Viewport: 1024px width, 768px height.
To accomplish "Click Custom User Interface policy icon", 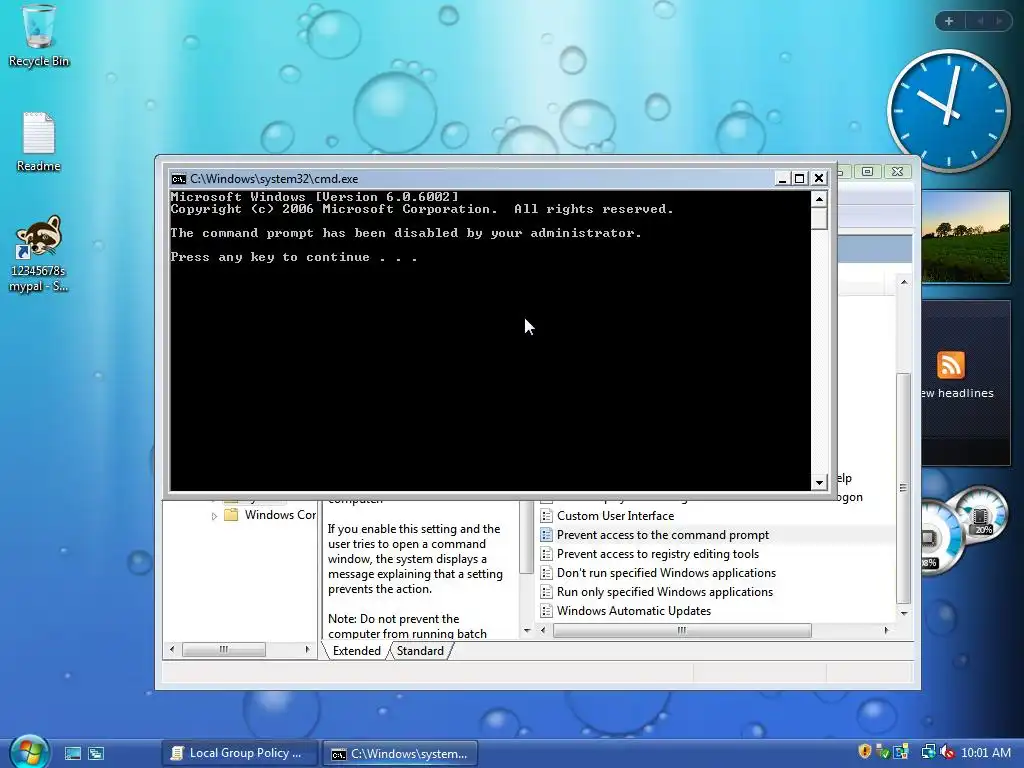I will point(547,515).
